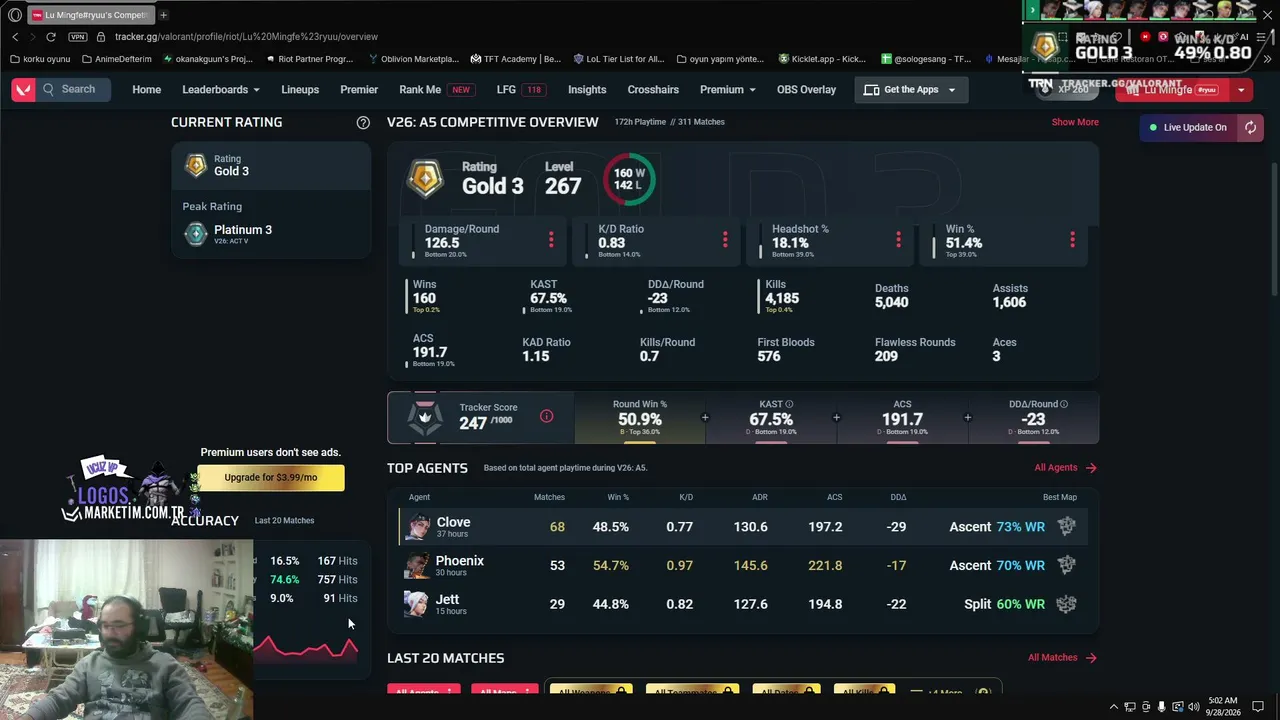Toggle the Live Update On switch
1280x720 pixels.
[1188, 127]
